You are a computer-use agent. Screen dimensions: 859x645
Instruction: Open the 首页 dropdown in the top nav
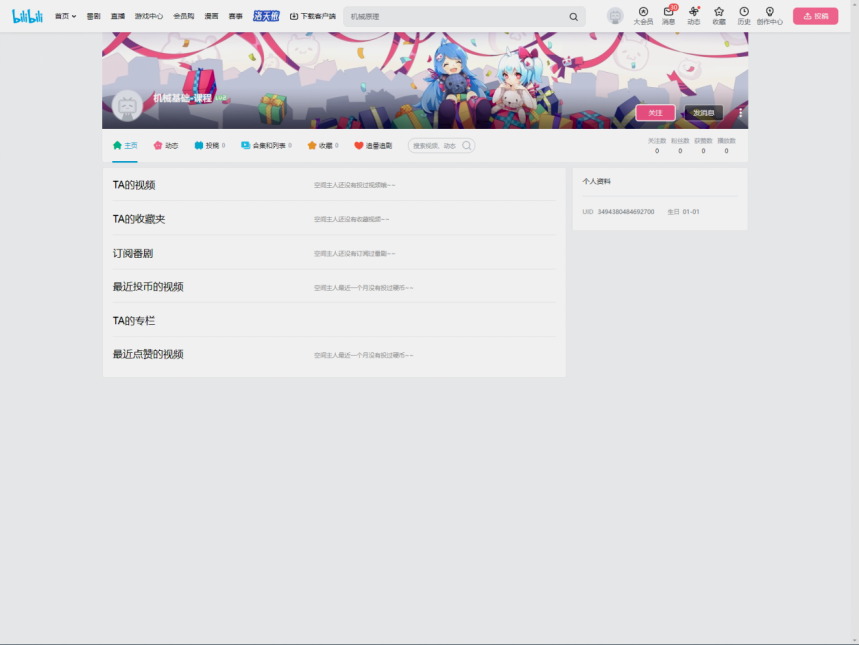point(65,16)
